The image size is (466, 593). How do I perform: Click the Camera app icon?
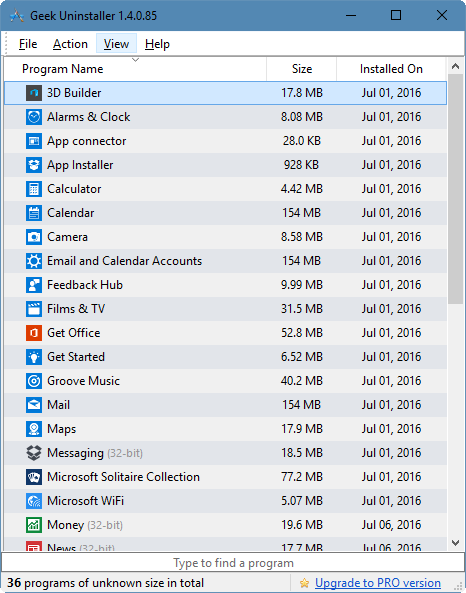click(x=34, y=237)
